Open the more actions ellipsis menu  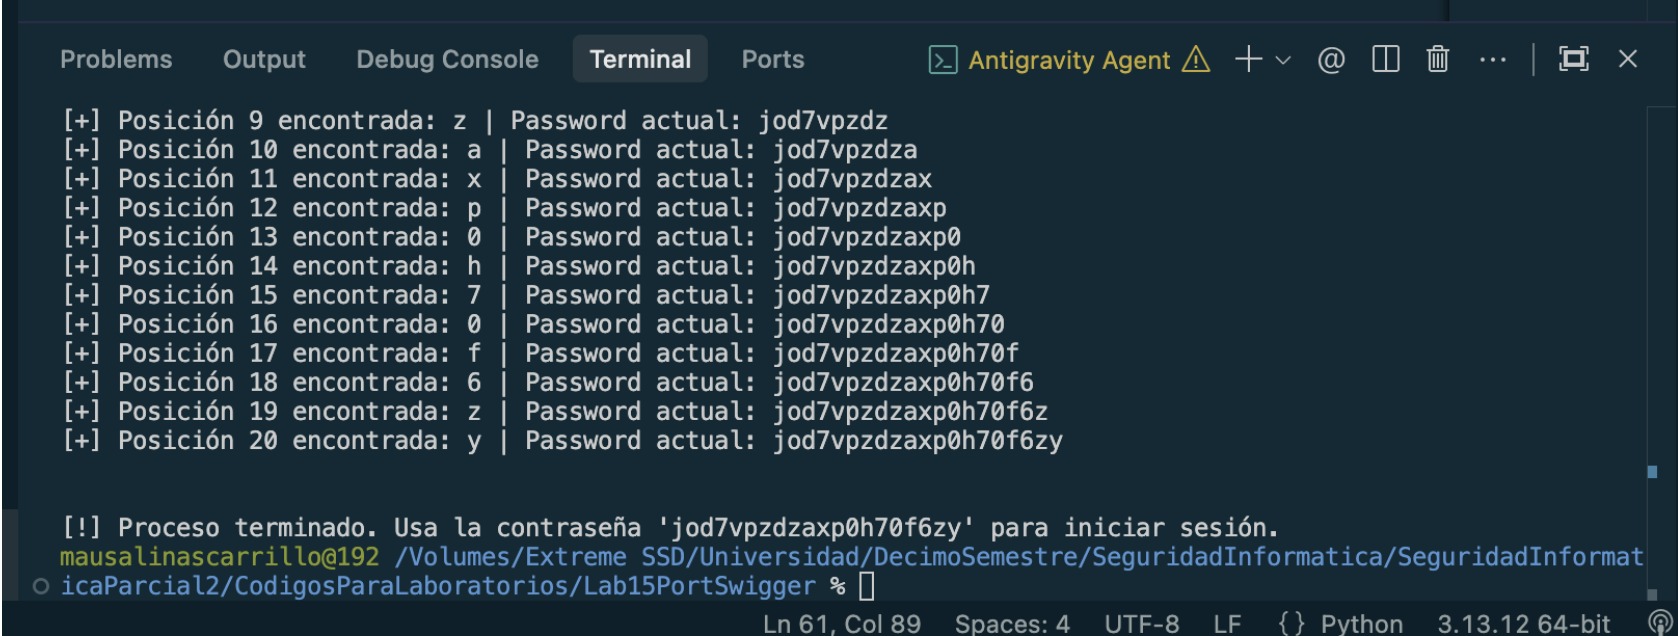pos(1492,60)
